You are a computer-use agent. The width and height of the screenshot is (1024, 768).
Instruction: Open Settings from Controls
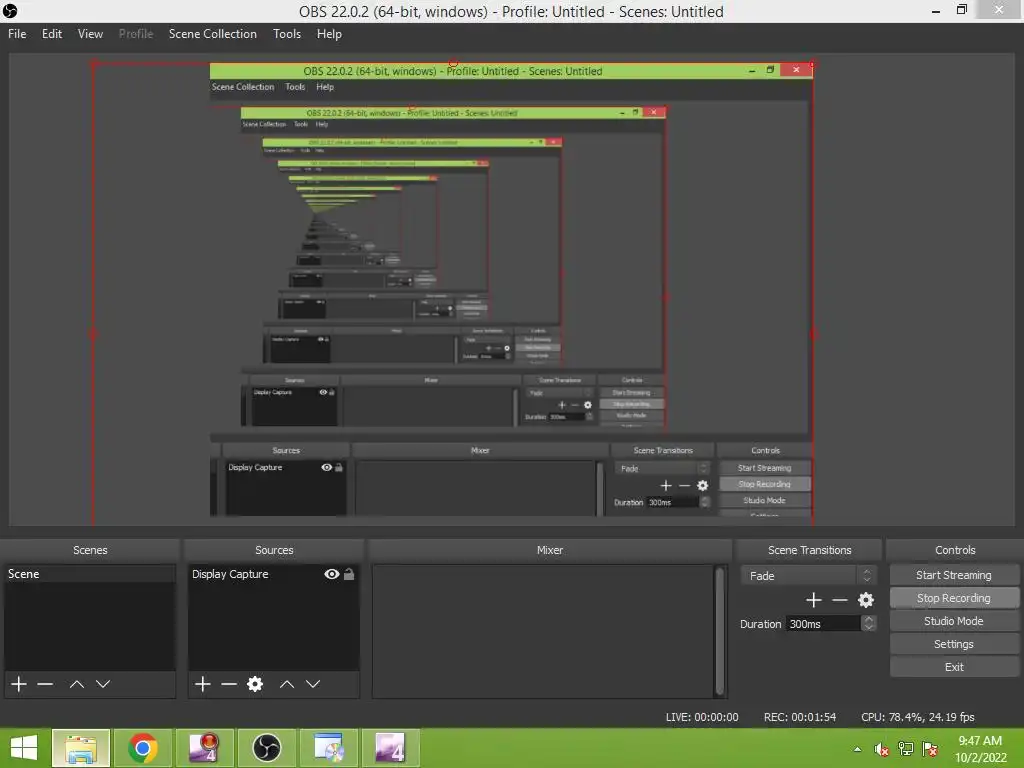953,644
